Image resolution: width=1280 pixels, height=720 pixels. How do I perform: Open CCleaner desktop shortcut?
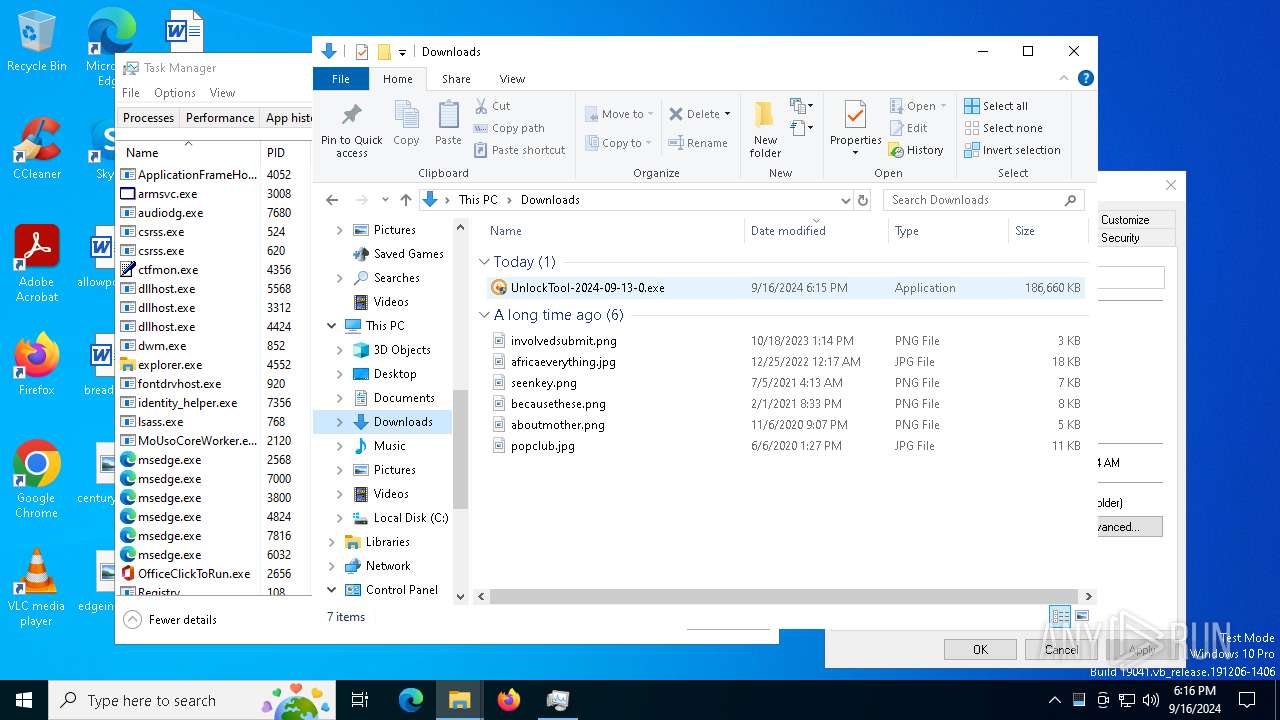(36, 148)
